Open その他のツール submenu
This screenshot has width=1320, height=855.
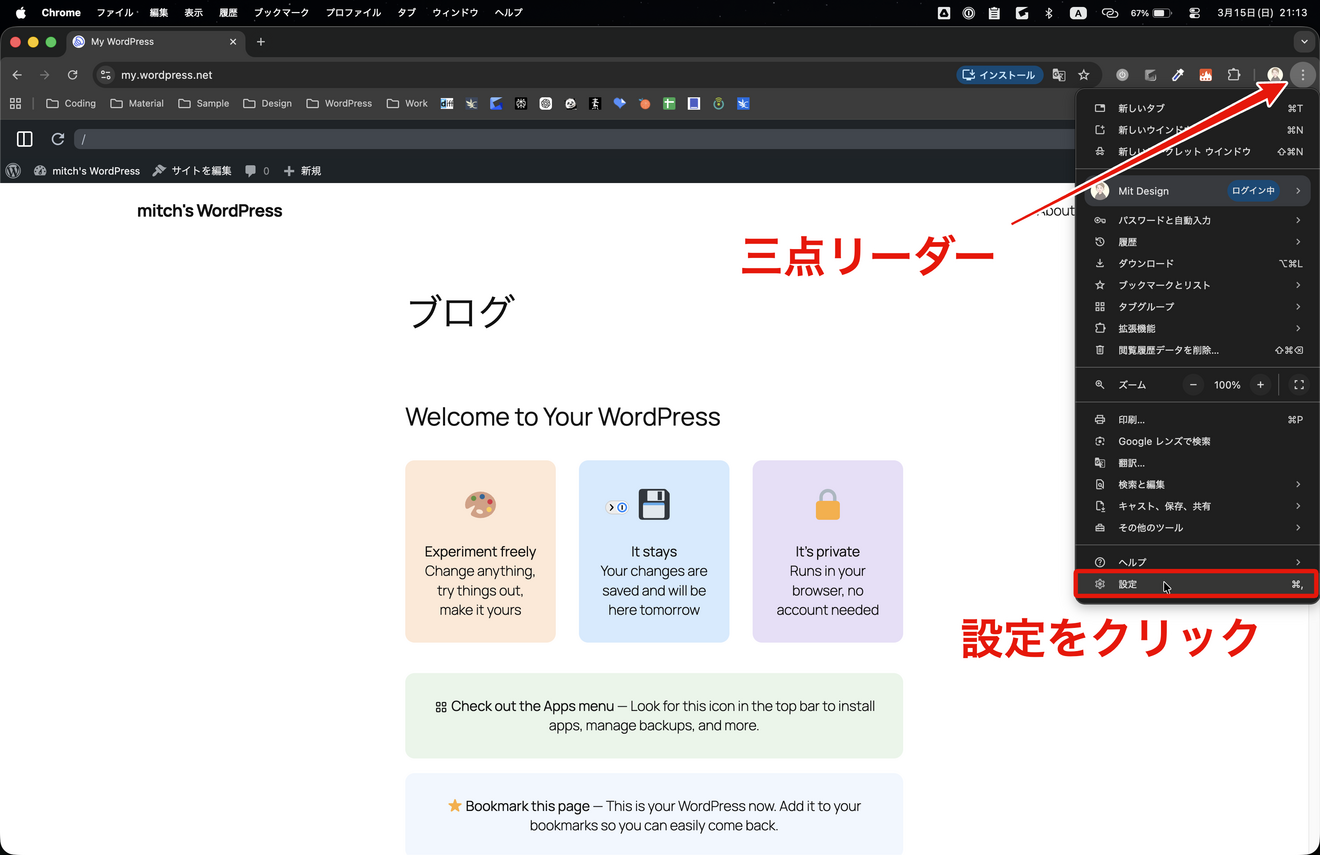click(x=1197, y=528)
